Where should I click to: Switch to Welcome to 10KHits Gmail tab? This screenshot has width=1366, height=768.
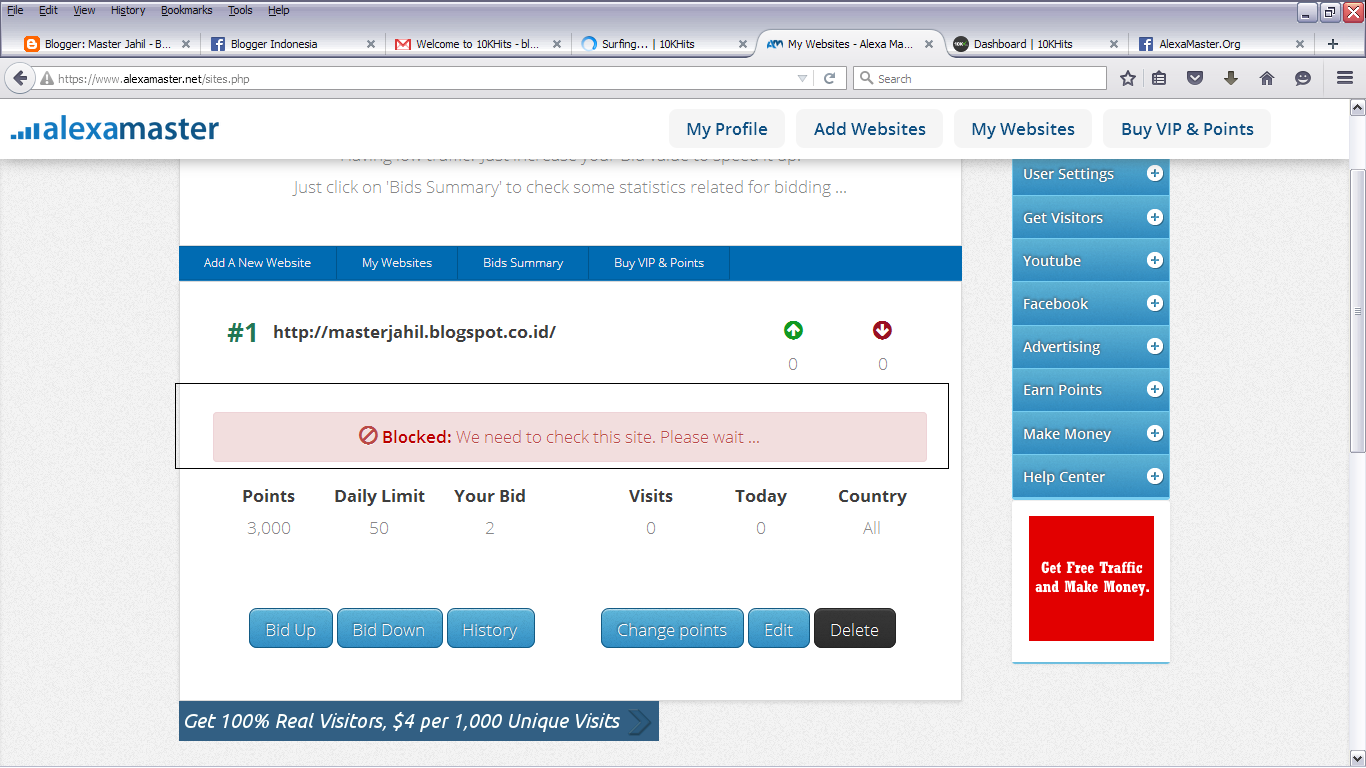click(478, 44)
